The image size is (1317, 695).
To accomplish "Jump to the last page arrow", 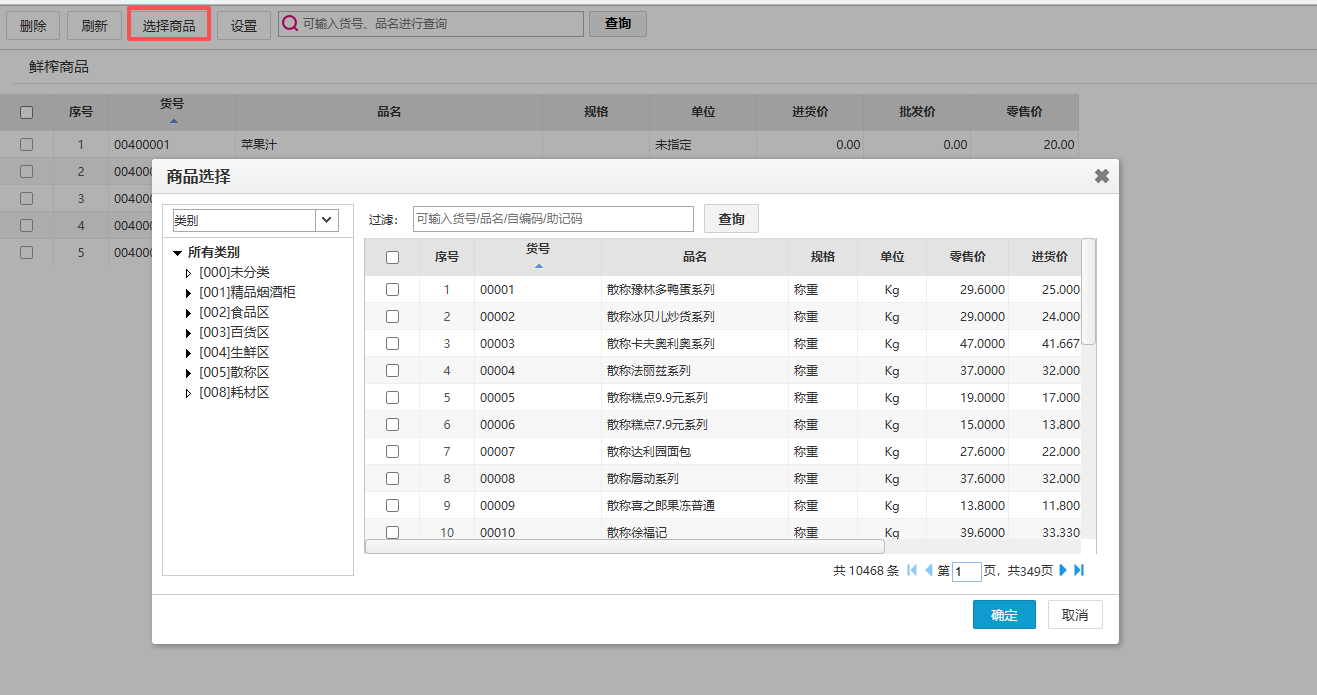I will point(1079,571).
